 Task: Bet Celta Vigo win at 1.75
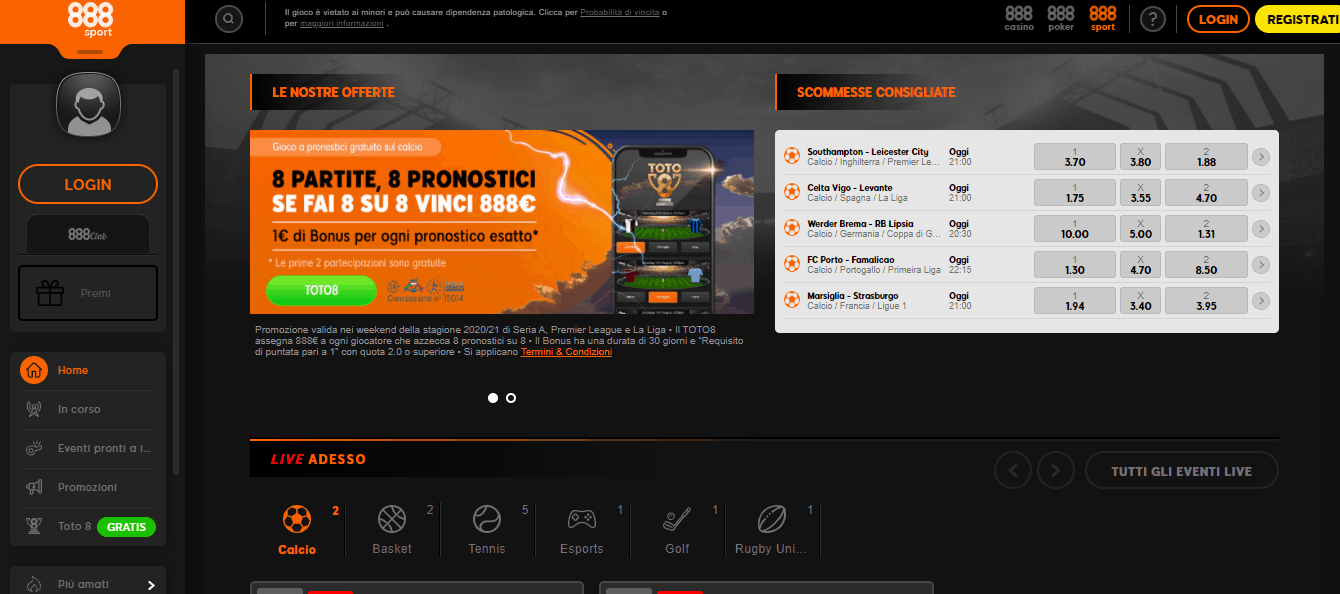(x=1075, y=193)
